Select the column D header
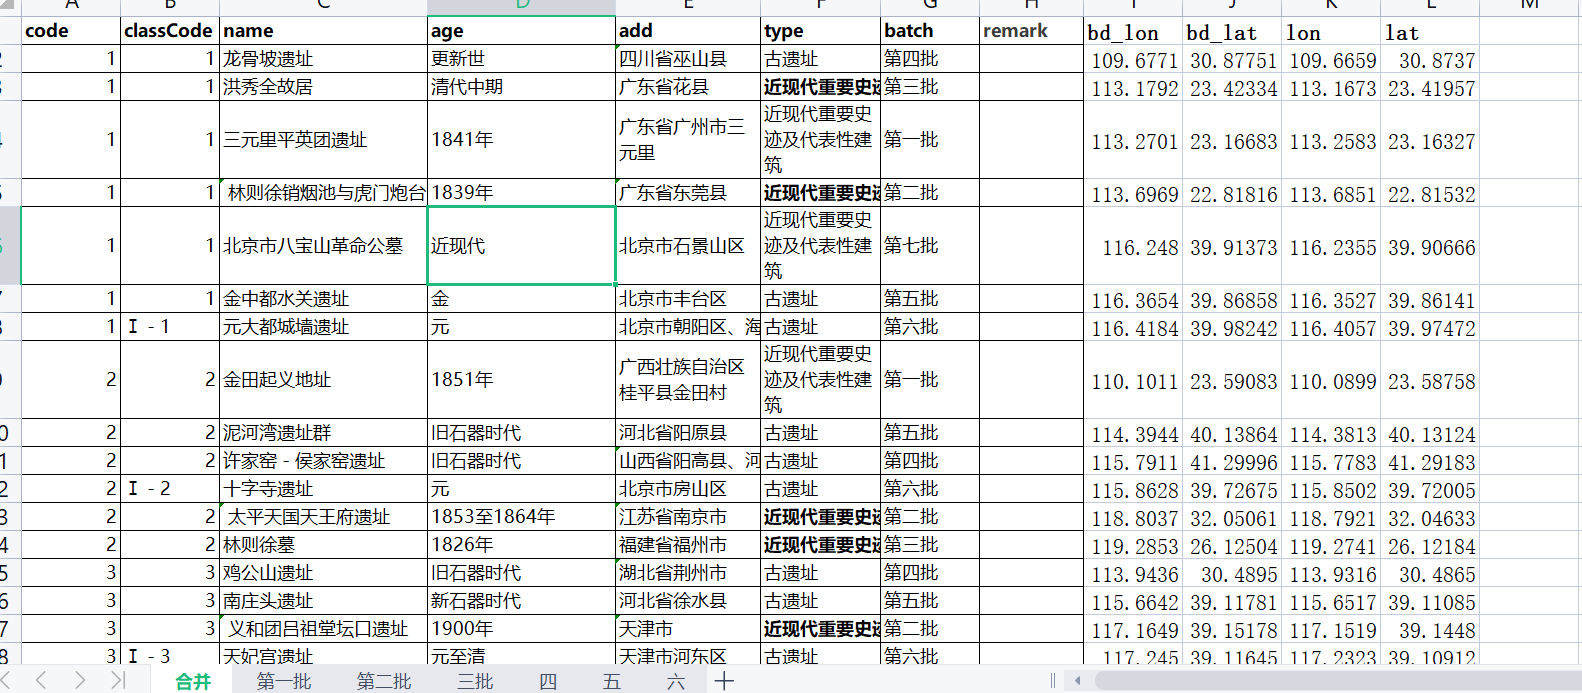1582x693 pixels. tap(521, 6)
